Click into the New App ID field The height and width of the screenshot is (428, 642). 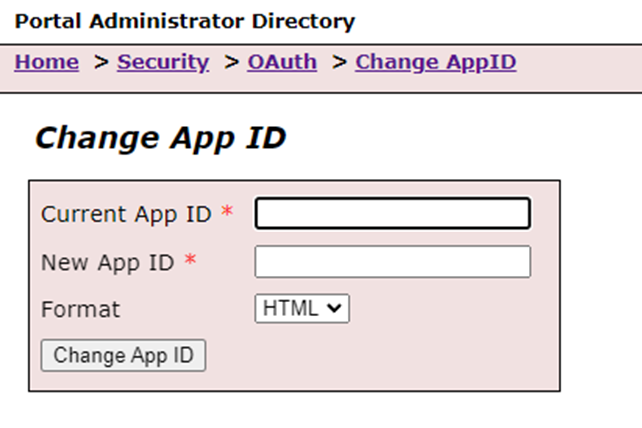(x=392, y=262)
